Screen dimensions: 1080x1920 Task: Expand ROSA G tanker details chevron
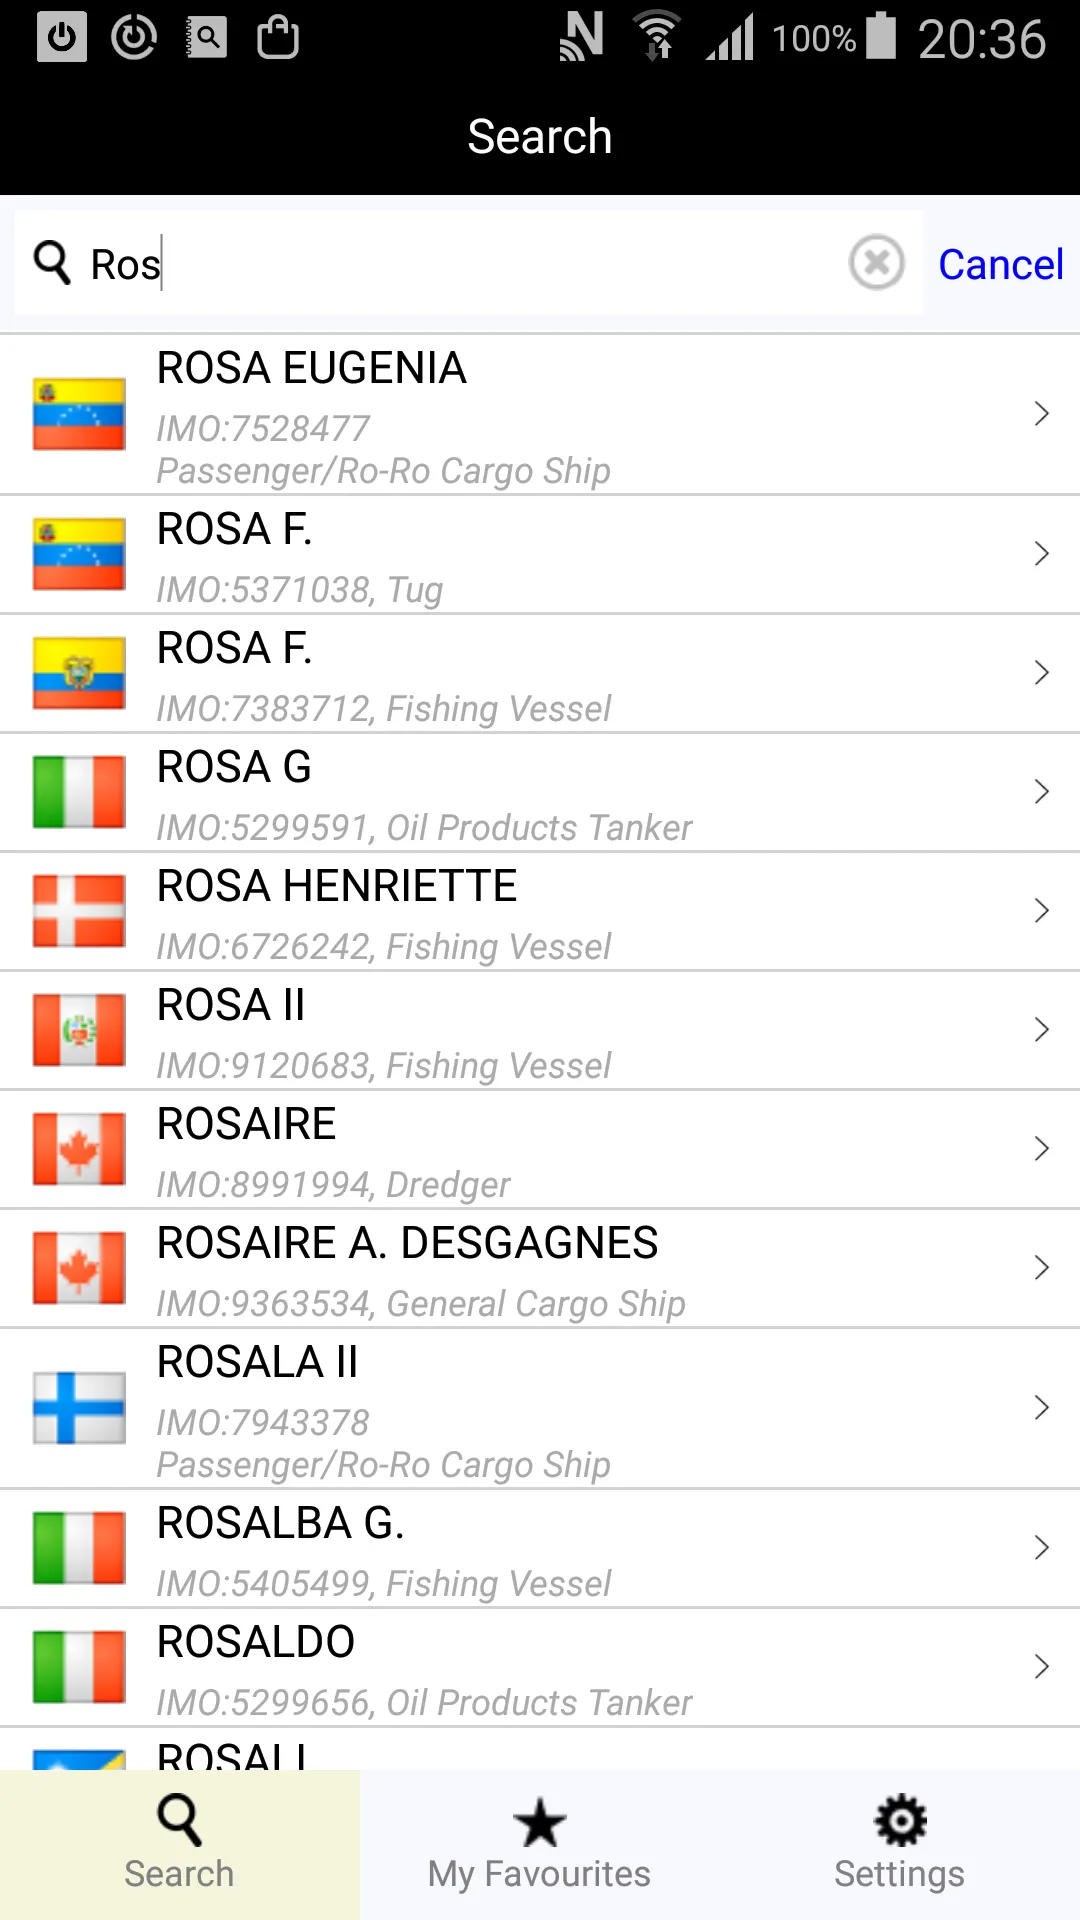(1041, 792)
